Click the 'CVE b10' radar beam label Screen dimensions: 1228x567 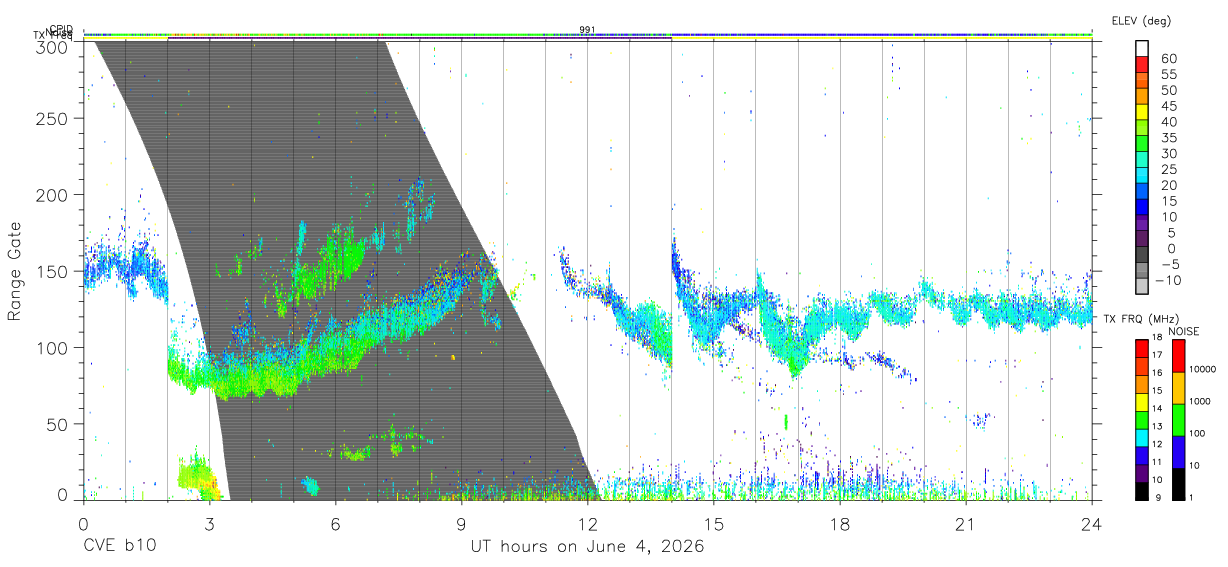[x=119, y=546]
